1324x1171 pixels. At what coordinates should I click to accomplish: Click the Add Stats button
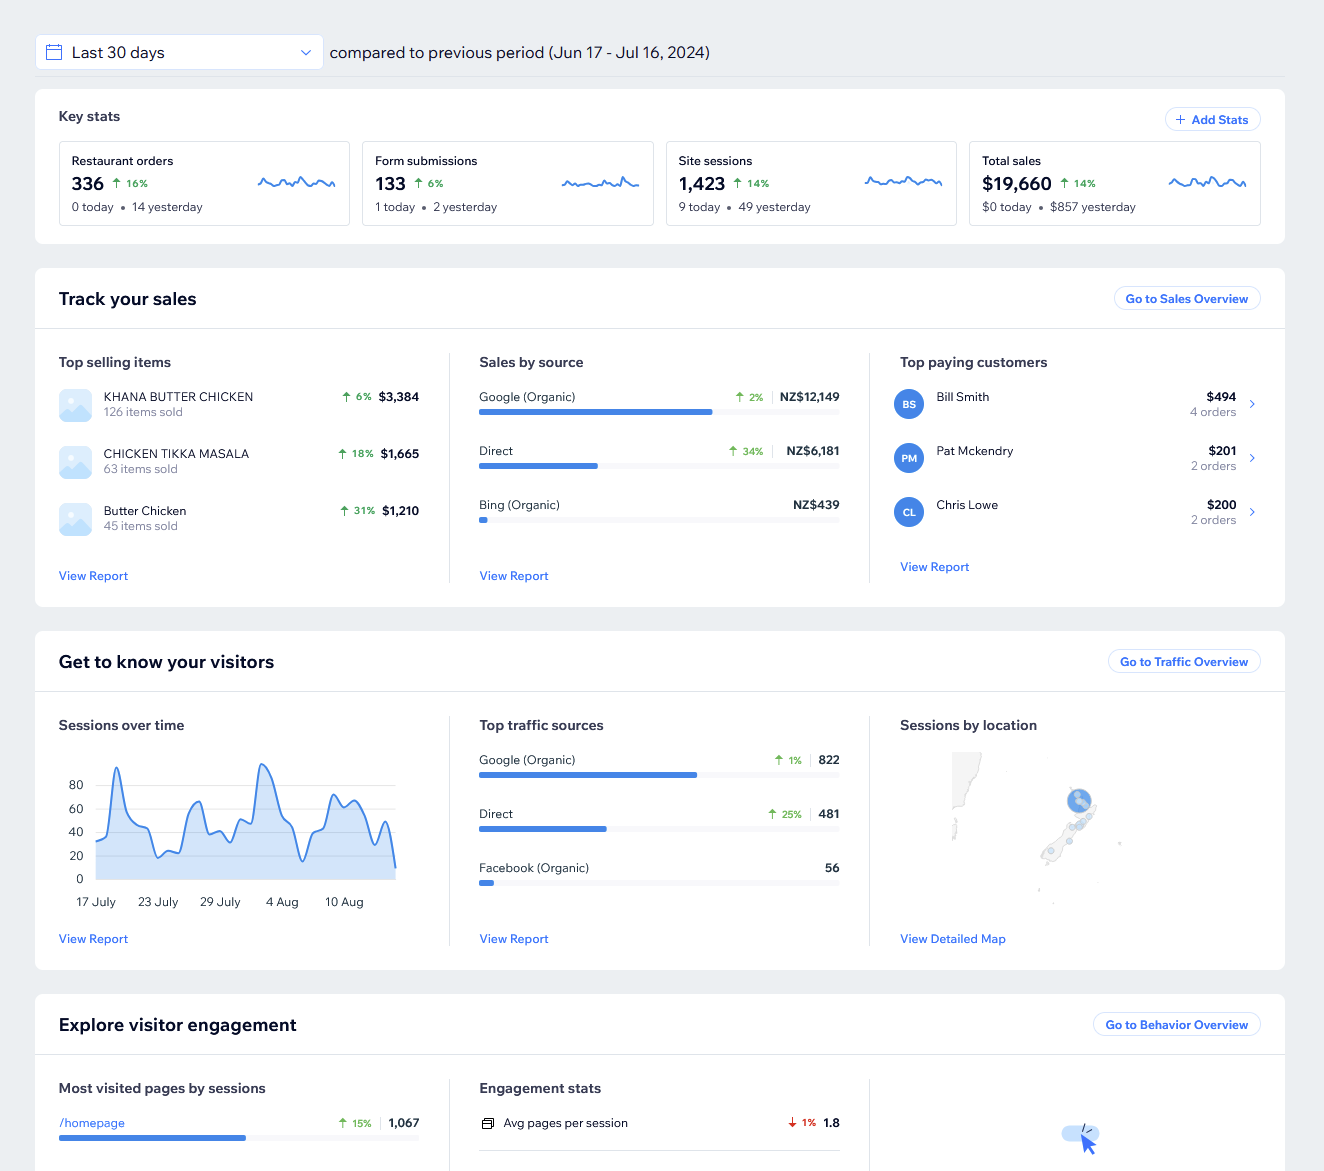pyautogui.click(x=1212, y=119)
